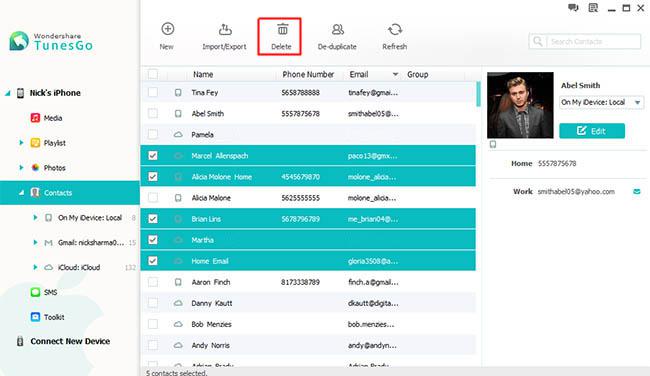Click the New contact icon
Screen dimensions: 650x376
coord(167,29)
